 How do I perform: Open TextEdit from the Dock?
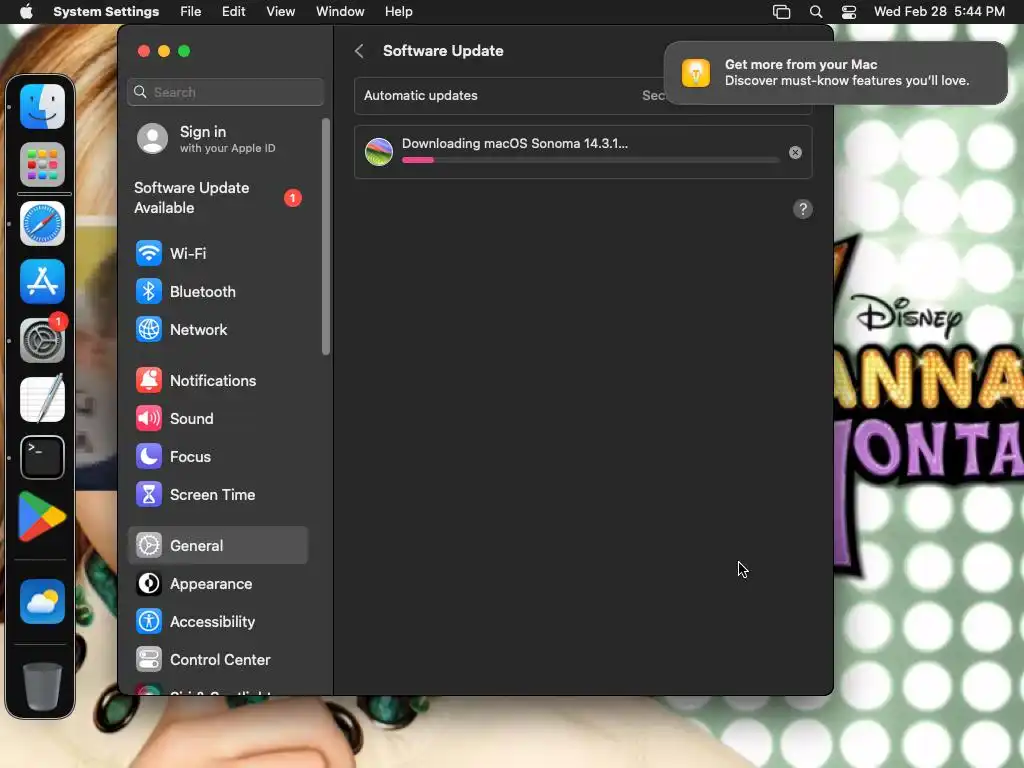(42, 398)
